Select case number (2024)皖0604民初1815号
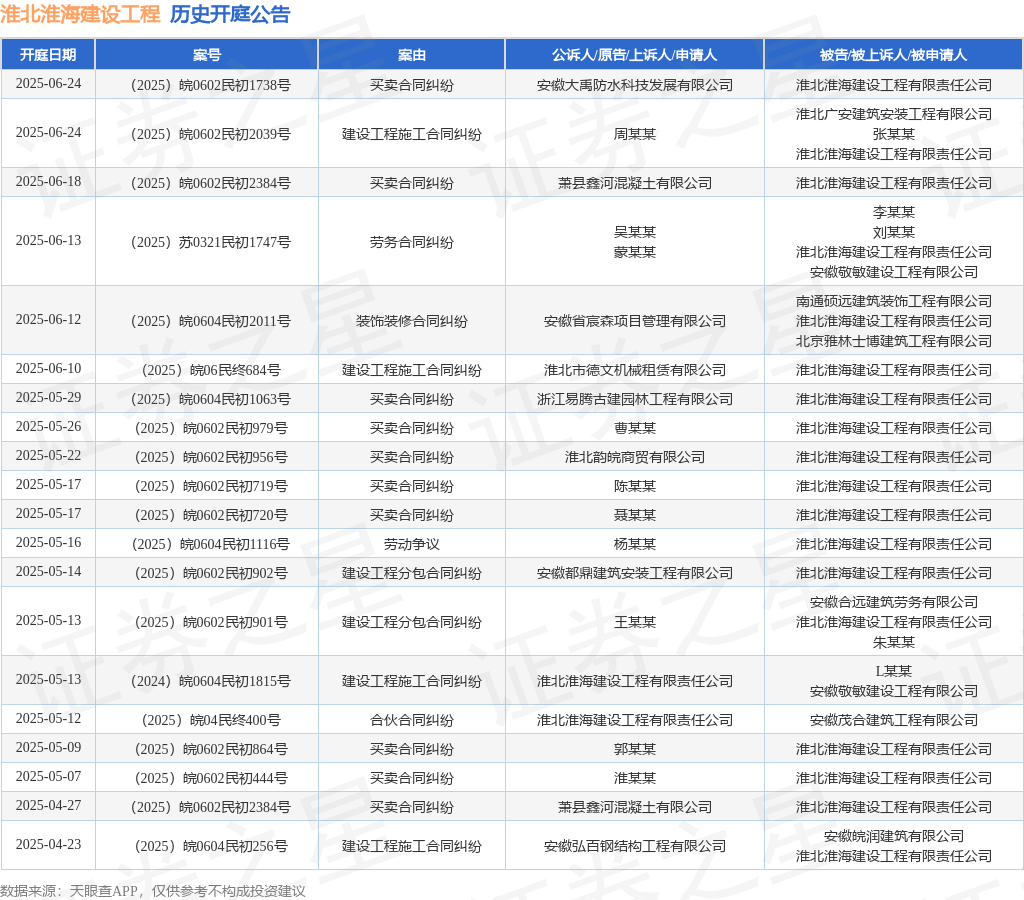The height and width of the screenshot is (900, 1024). 207,681
